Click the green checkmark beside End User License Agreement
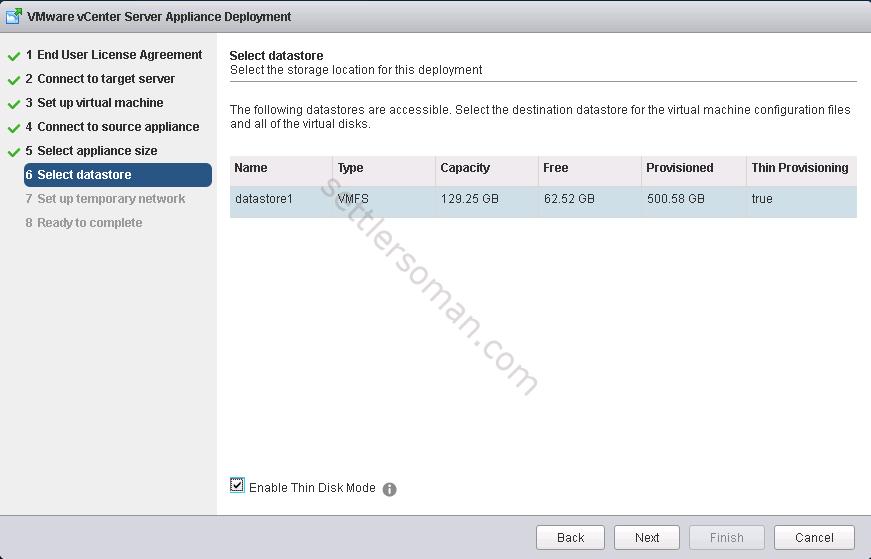This screenshot has width=871, height=559. 14,56
